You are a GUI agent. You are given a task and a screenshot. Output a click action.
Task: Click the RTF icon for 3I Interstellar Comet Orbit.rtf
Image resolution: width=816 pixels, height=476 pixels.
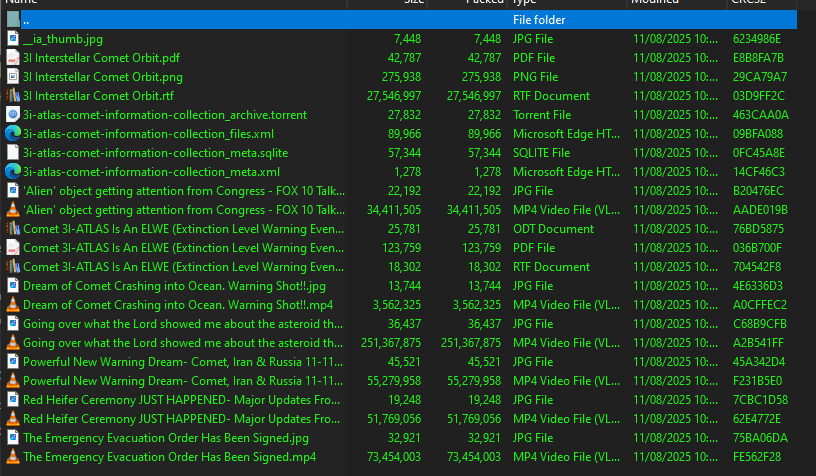[x=13, y=96]
